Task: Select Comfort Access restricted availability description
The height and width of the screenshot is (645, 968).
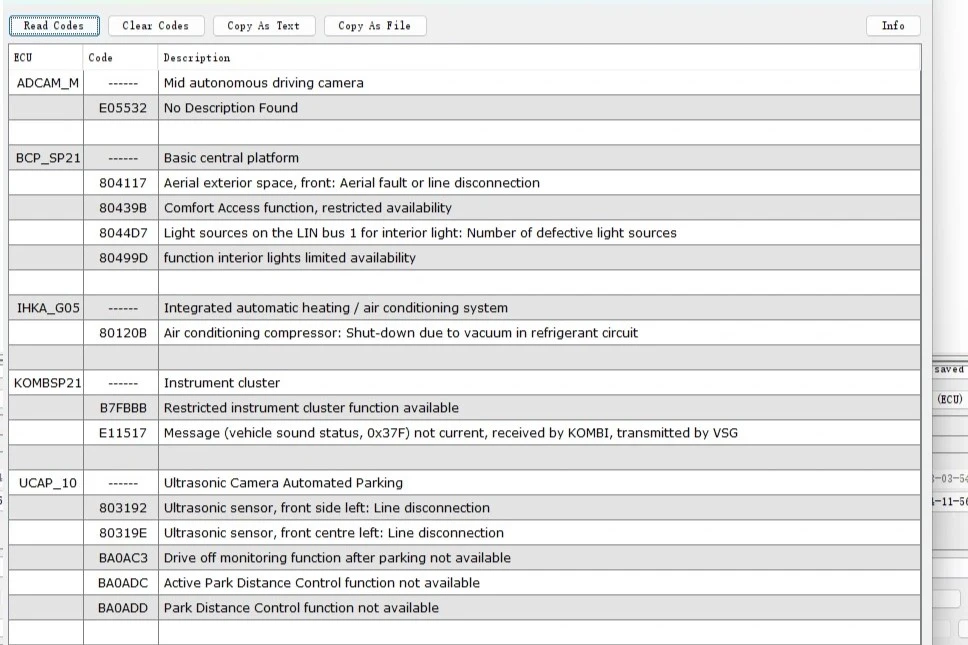Action: 308,208
